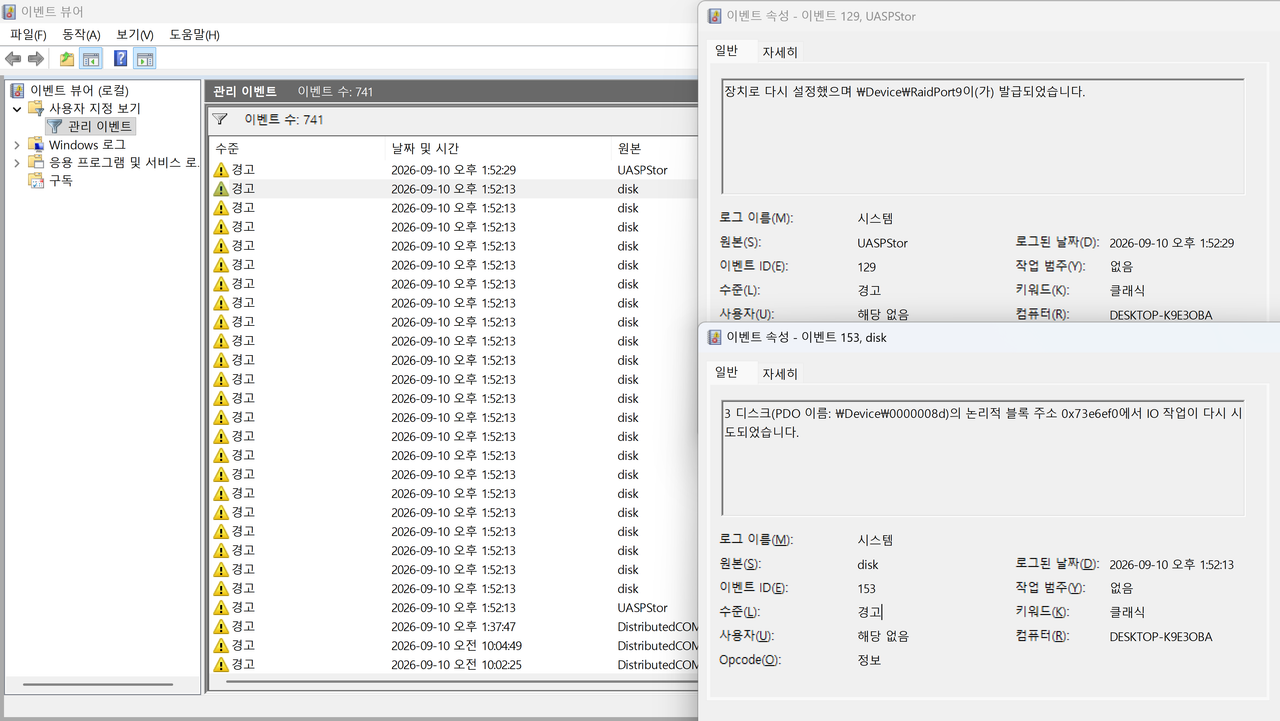Open the 동작(A) menu
This screenshot has height=721, width=1280.
81,35
